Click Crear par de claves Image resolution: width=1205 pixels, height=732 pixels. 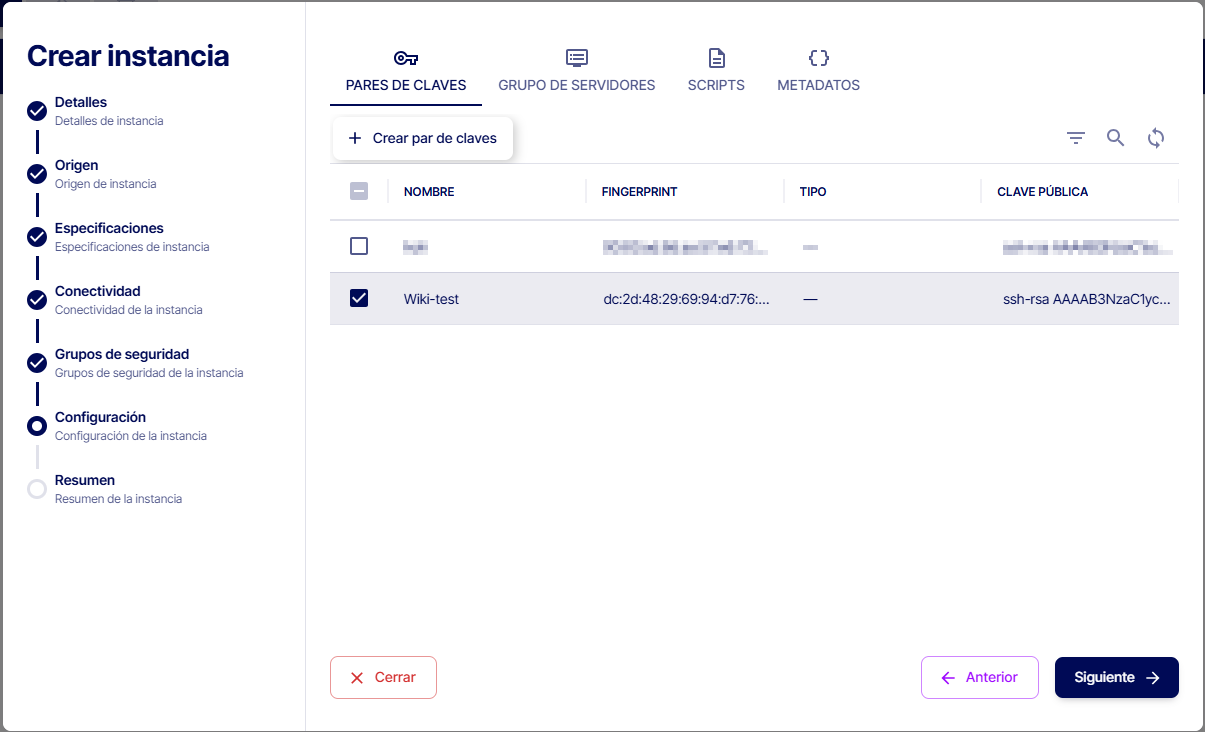click(x=423, y=138)
